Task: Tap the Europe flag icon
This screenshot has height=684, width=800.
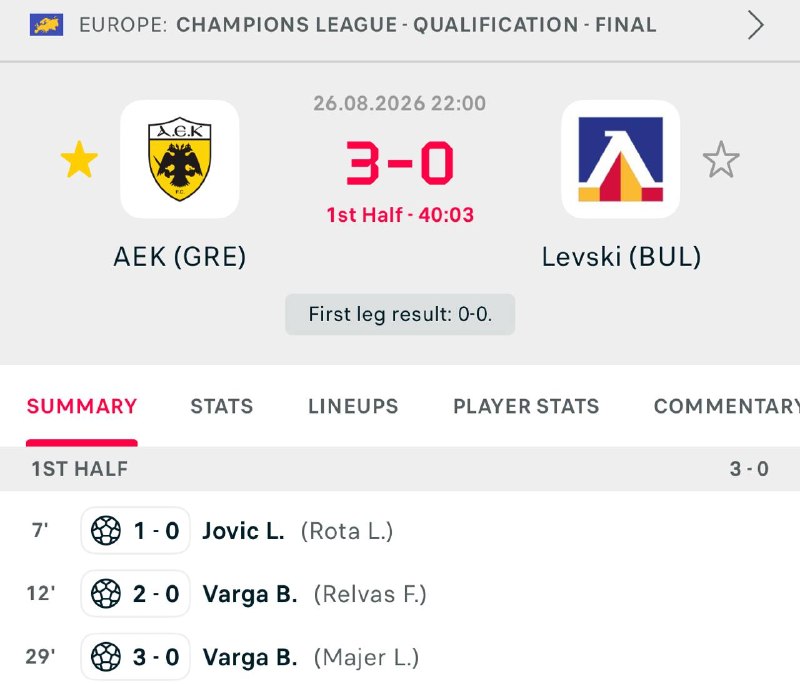Action: pos(46,25)
